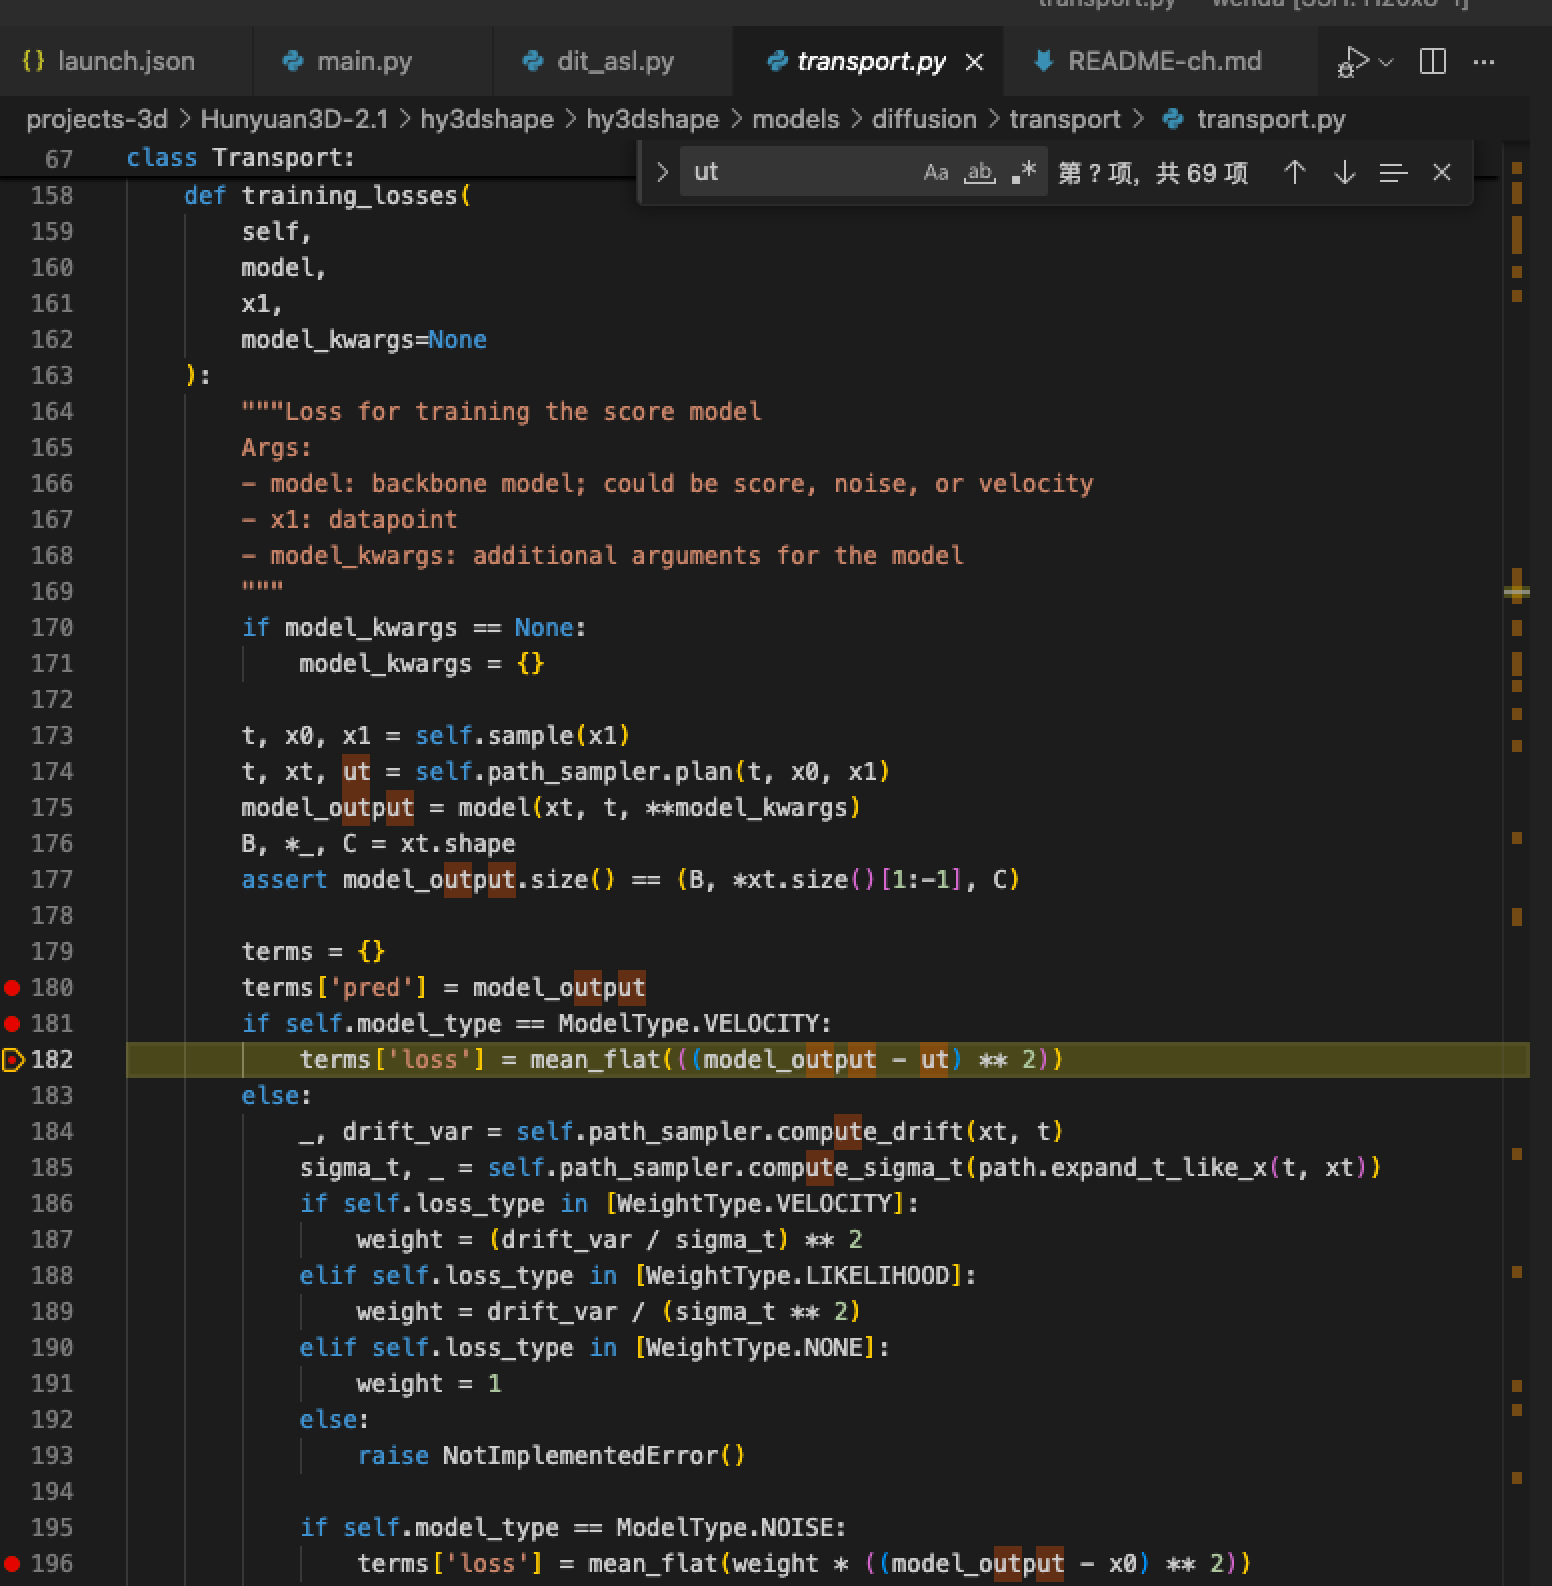This screenshot has height=1586, width=1552.
Task: Open the editor More Actions ellipsis menu
Action: (x=1484, y=62)
